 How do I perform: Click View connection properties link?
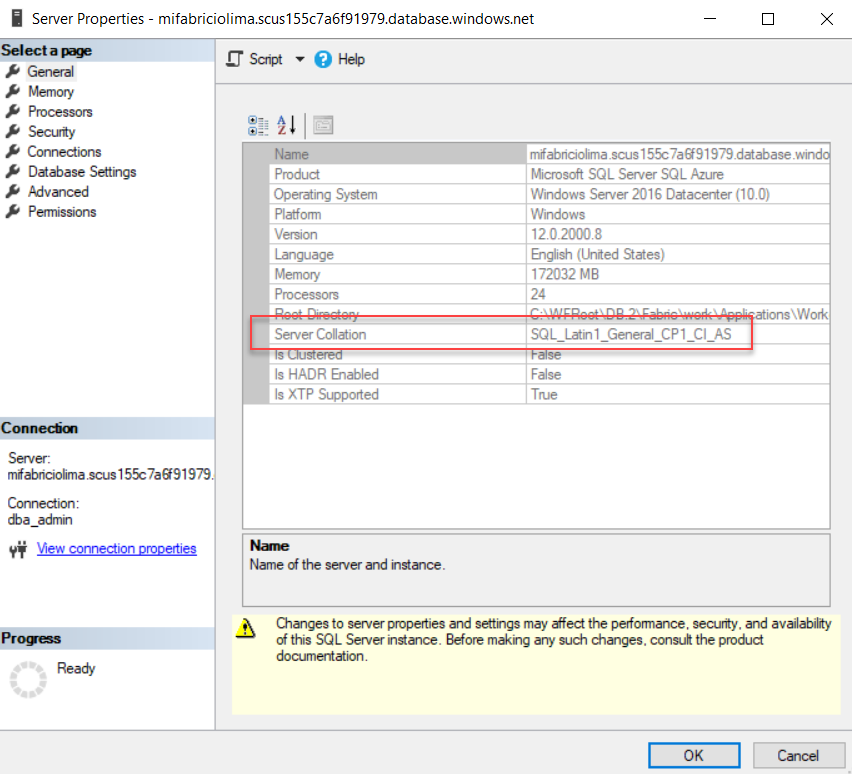coord(116,549)
